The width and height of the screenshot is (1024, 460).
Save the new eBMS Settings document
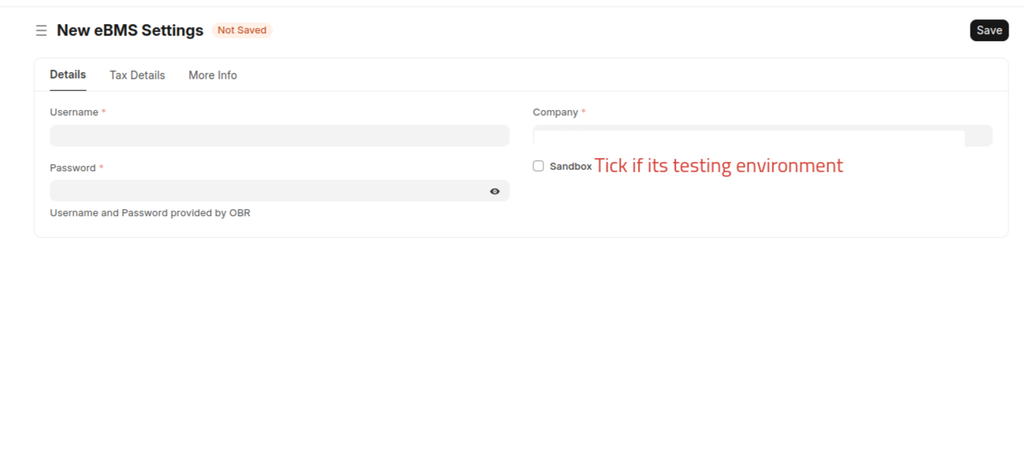point(989,30)
